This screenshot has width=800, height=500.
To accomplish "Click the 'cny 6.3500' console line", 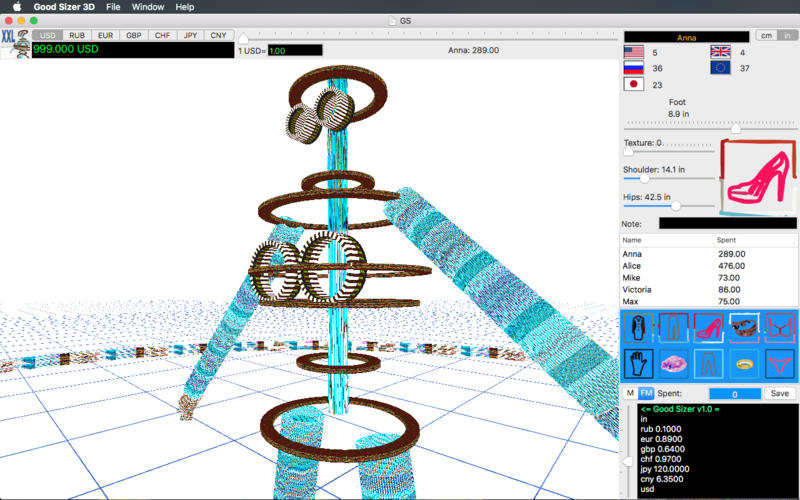I will [661, 479].
